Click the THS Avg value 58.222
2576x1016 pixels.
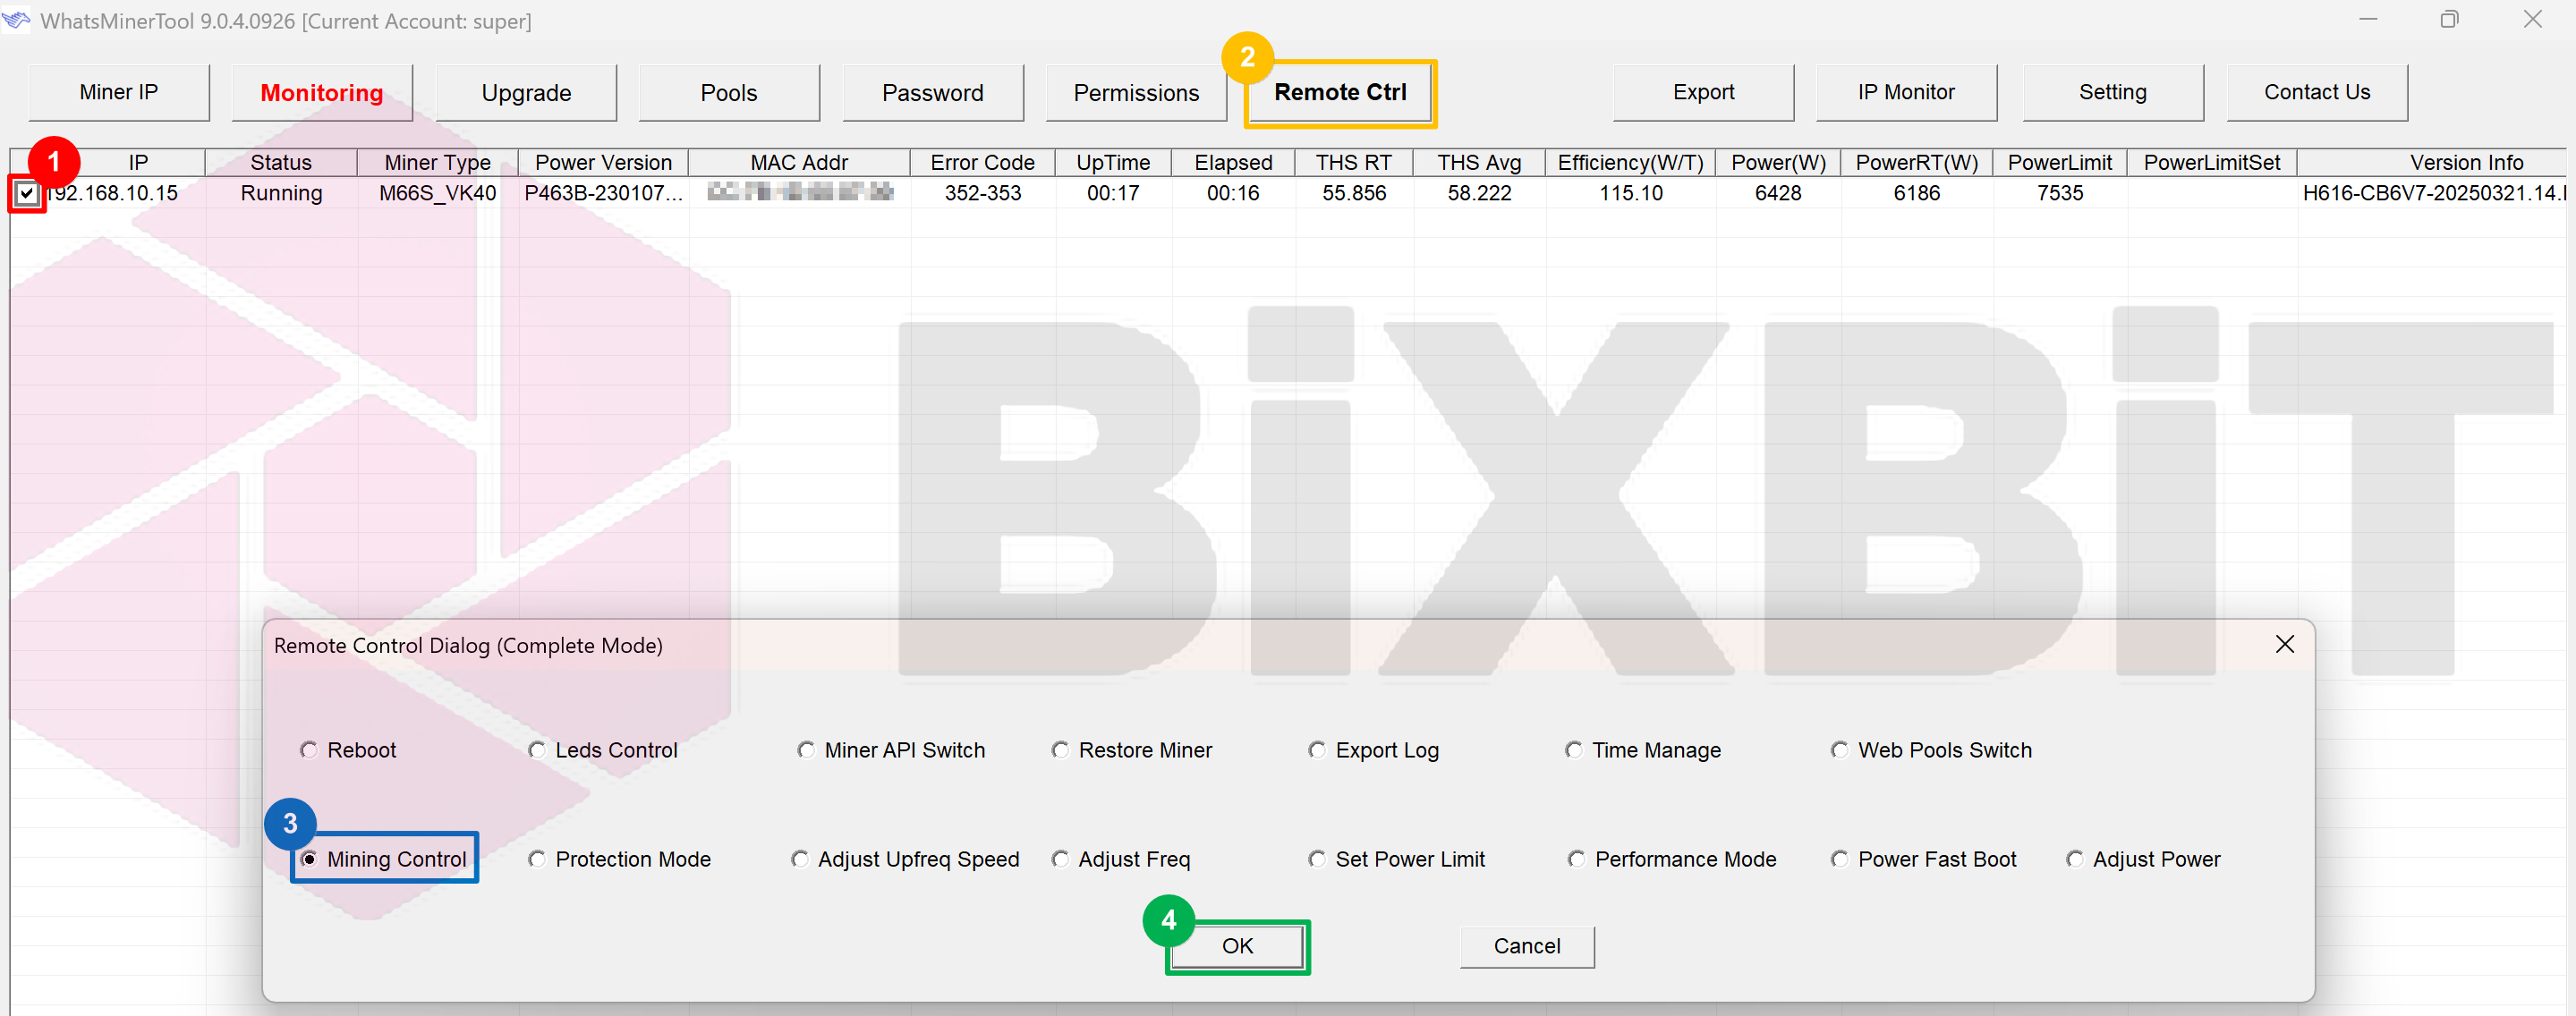(1479, 193)
